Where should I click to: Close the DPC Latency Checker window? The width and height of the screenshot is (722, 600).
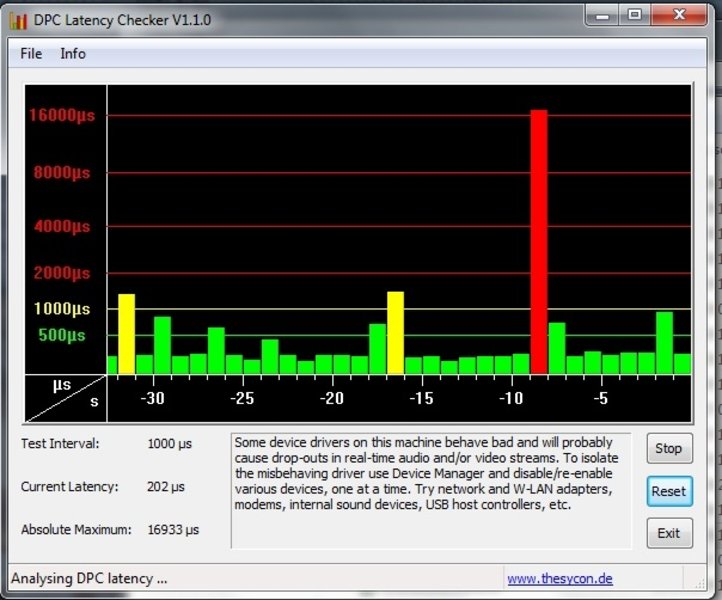tap(679, 16)
